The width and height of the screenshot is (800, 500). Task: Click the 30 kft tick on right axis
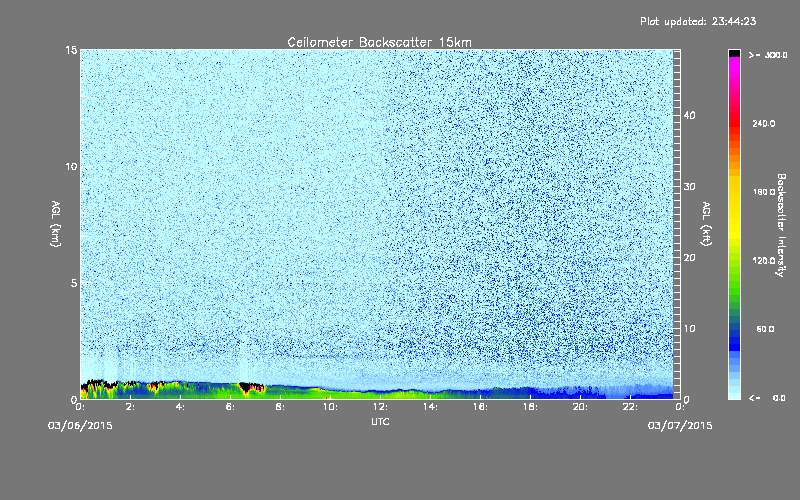(x=689, y=186)
